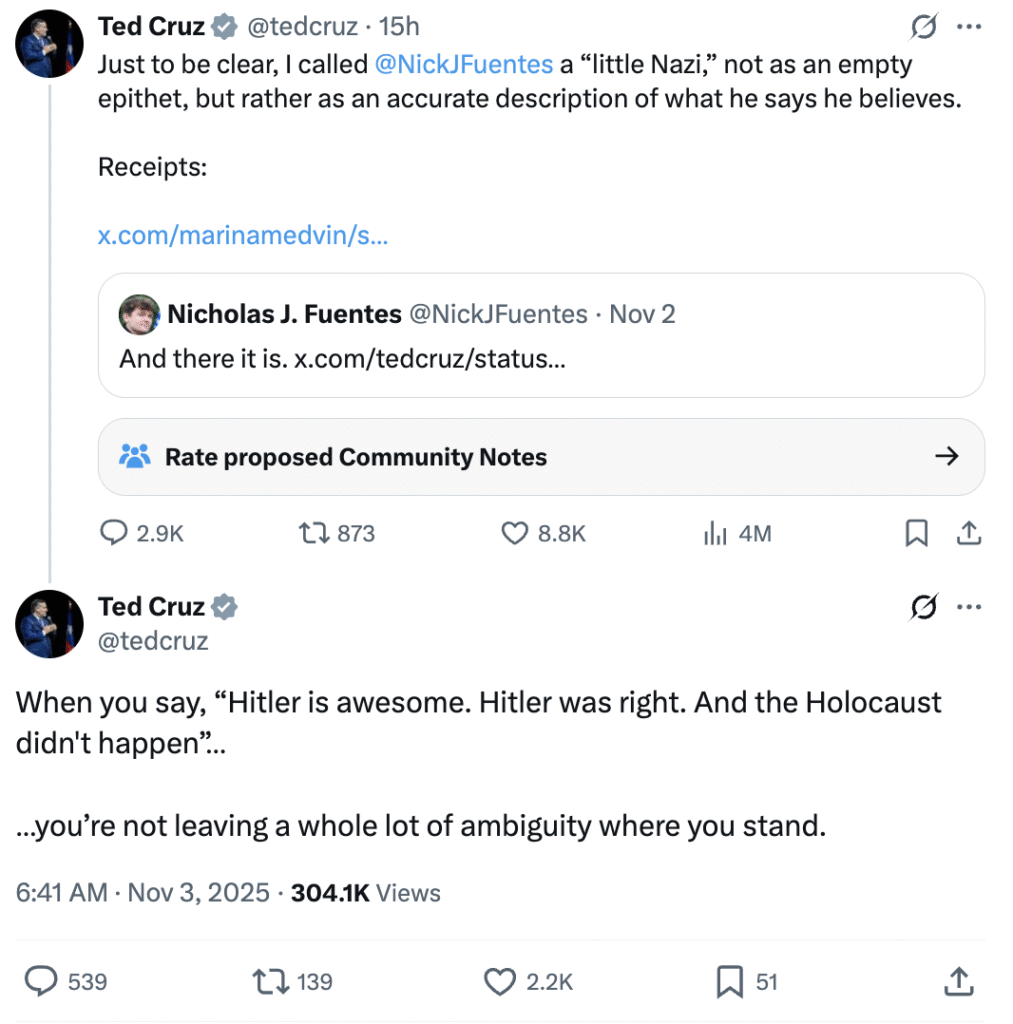Open the @NickJFuentes mention link
Screen dimensions: 1013x1024
coord(463,65)
